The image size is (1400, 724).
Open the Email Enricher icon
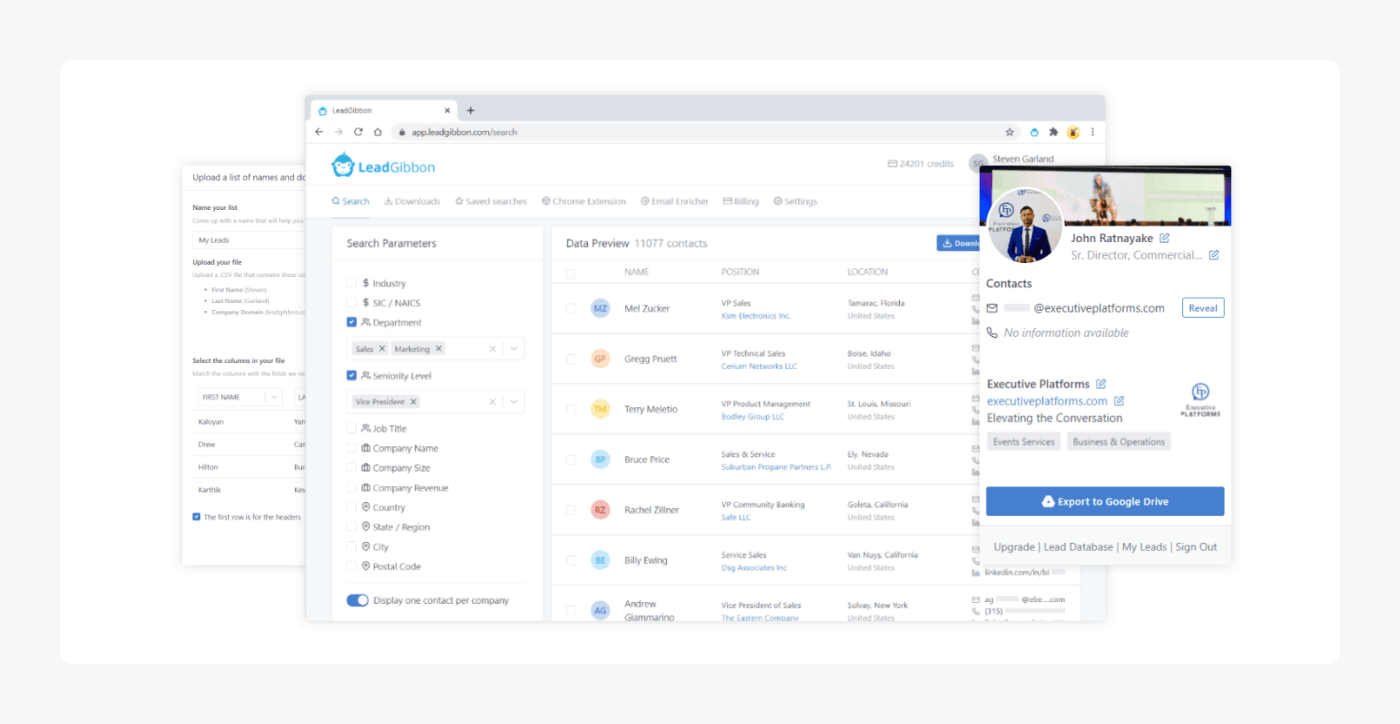(644, 200)
